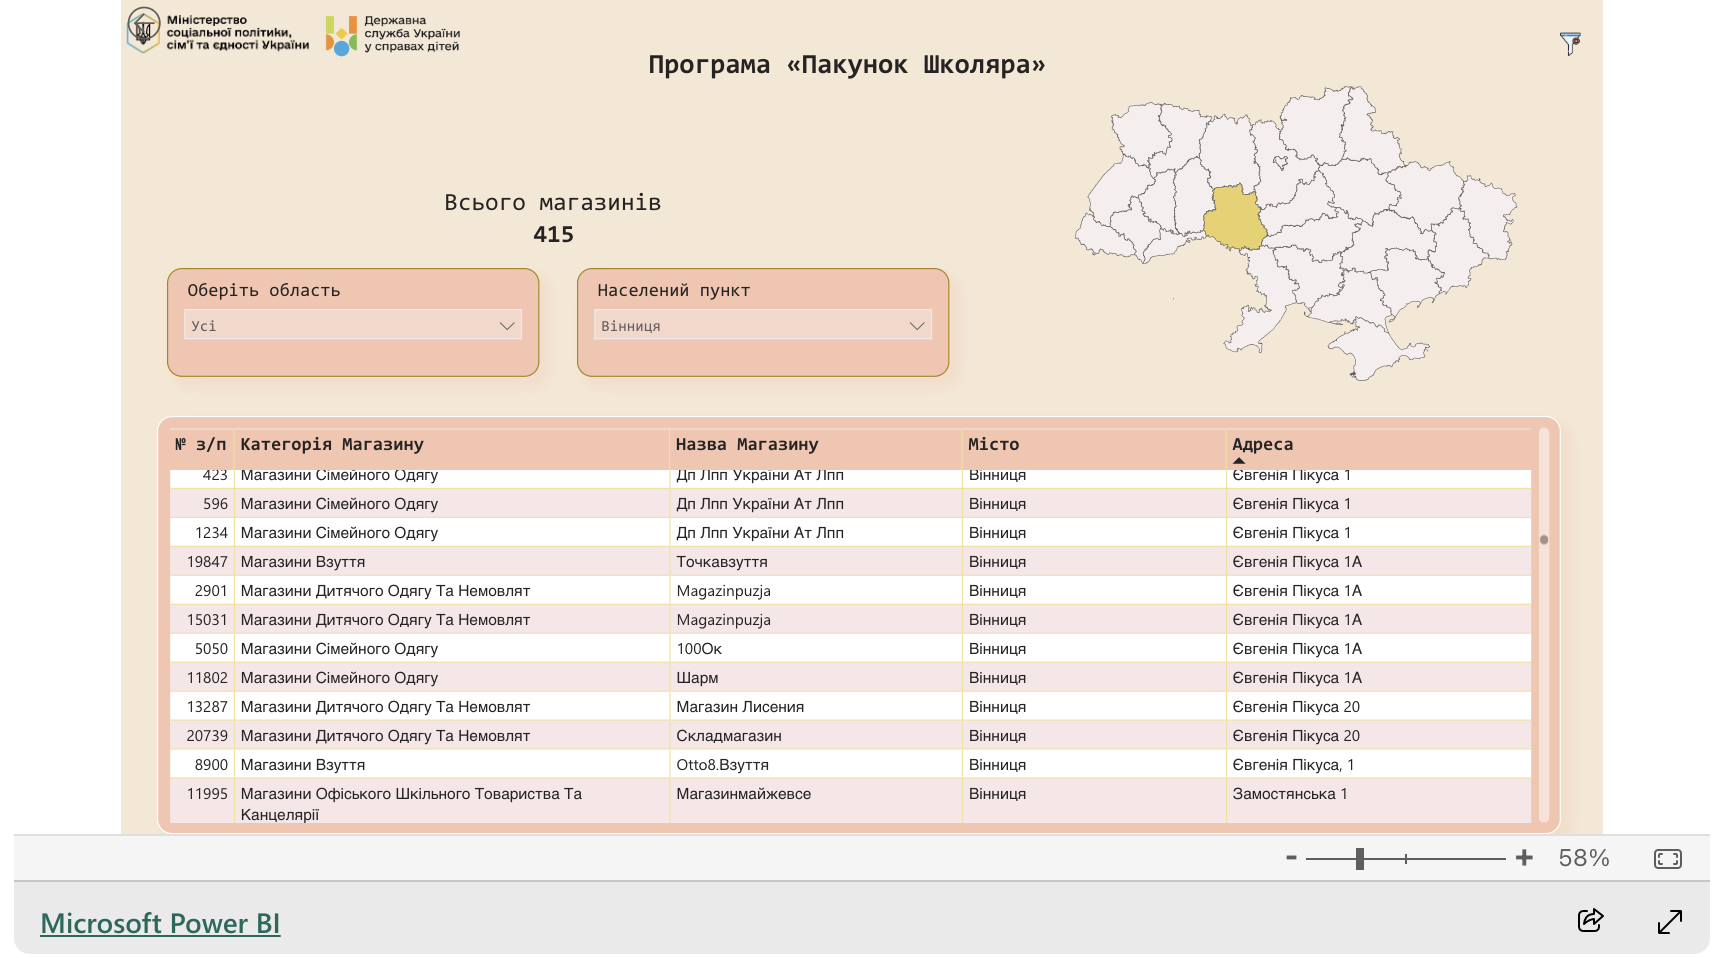
Task: Click the share report icon
Action: click(1590, 920)
